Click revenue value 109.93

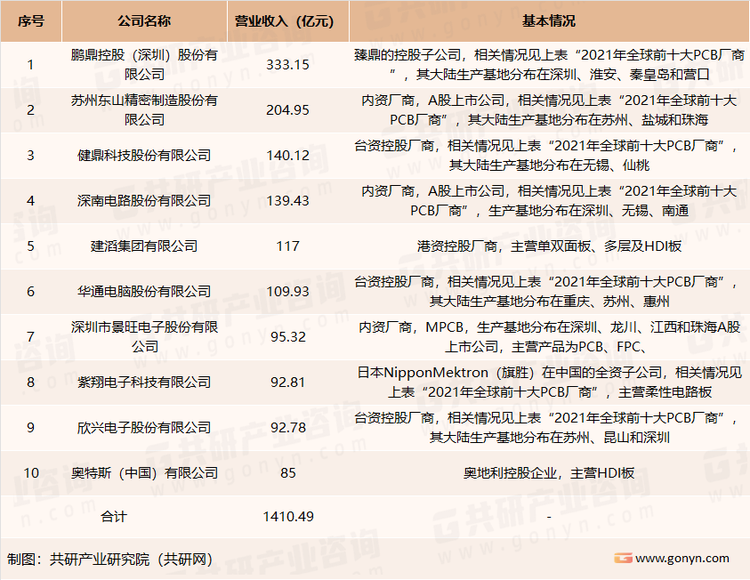coord(288,291)
